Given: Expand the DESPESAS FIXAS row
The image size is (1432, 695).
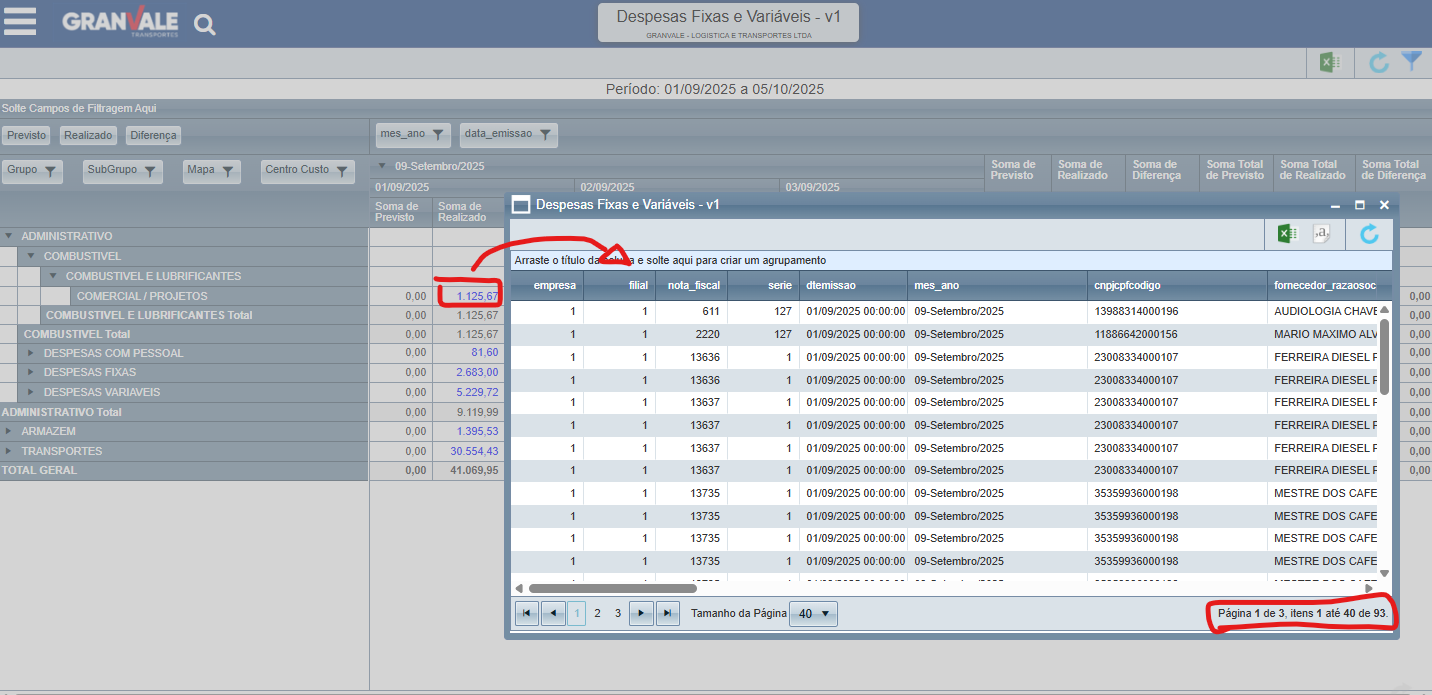Looking at the screenshot, I should coord(31,372).
